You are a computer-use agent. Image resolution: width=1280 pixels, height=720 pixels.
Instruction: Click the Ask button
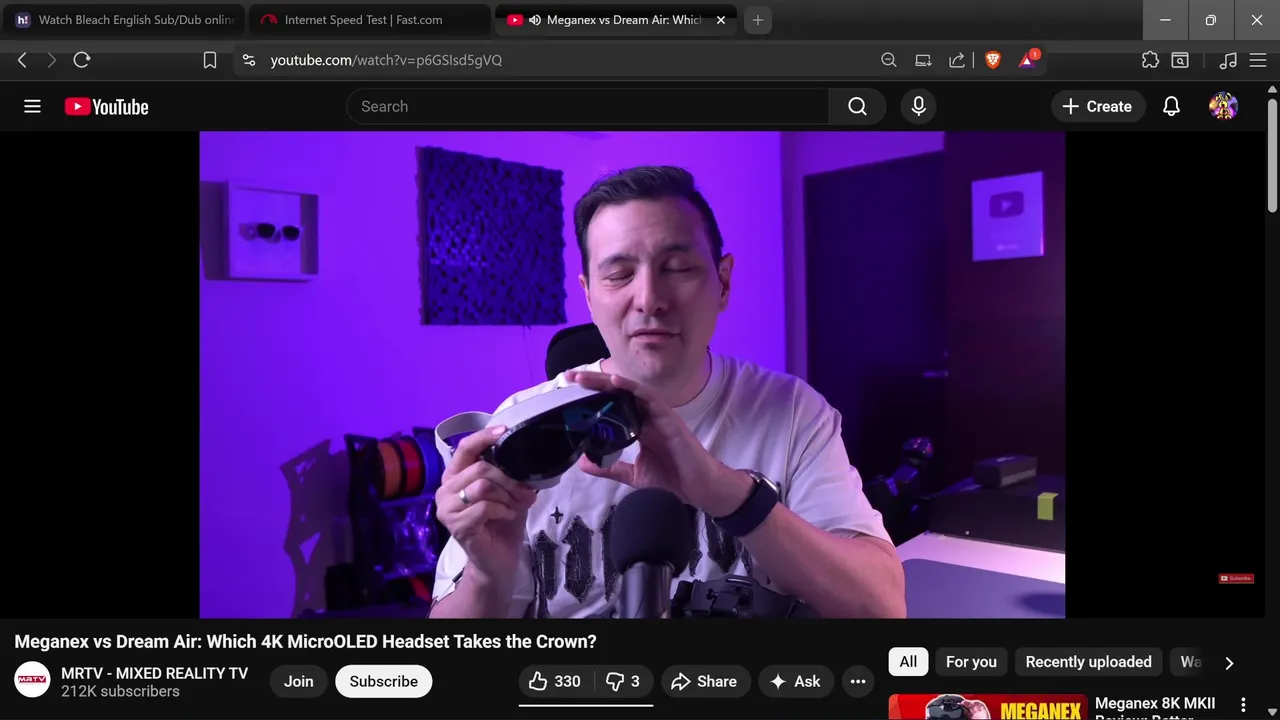[796, 681]
